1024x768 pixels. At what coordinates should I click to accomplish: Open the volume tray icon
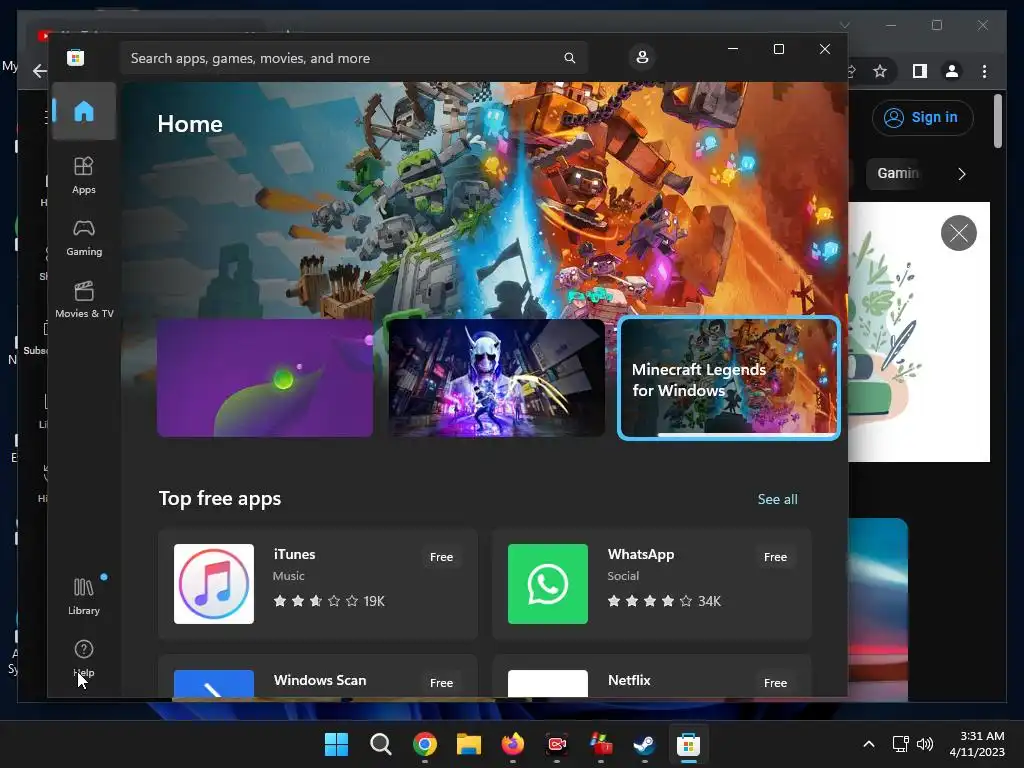pos(925,744)
